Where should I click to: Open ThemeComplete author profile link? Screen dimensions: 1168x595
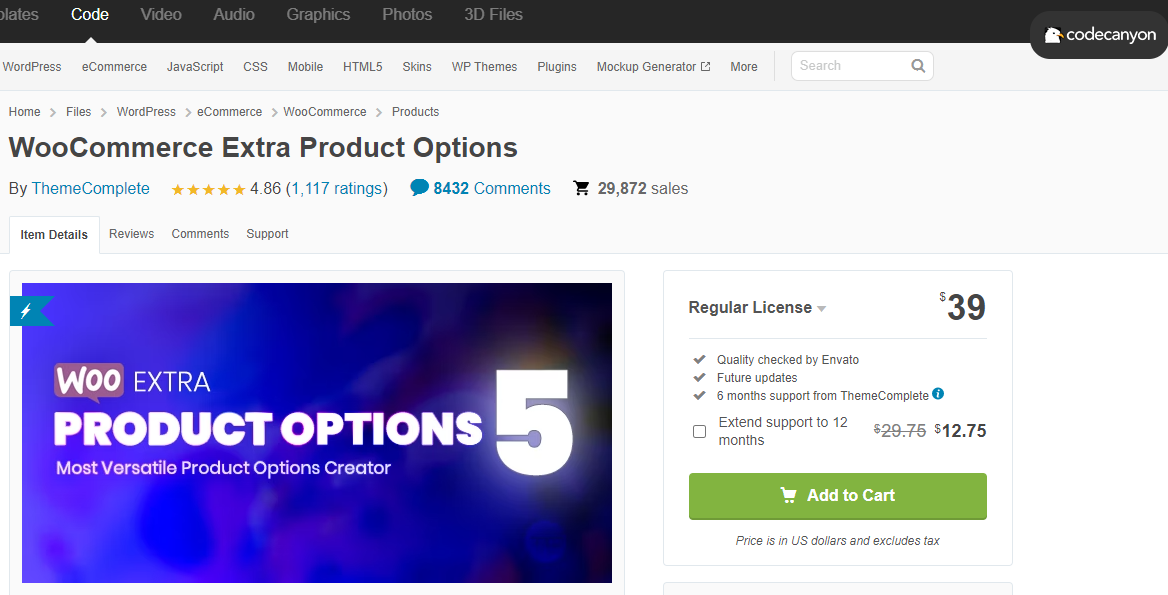click(90, 188)
